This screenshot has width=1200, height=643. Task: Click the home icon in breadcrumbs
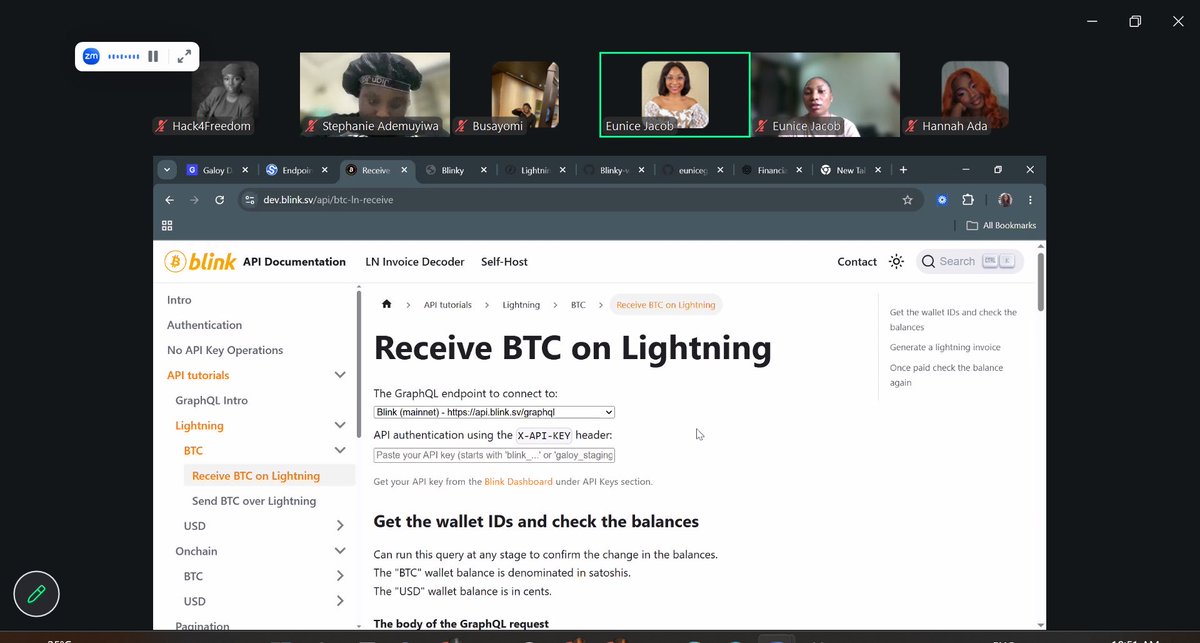pos(387,304)
